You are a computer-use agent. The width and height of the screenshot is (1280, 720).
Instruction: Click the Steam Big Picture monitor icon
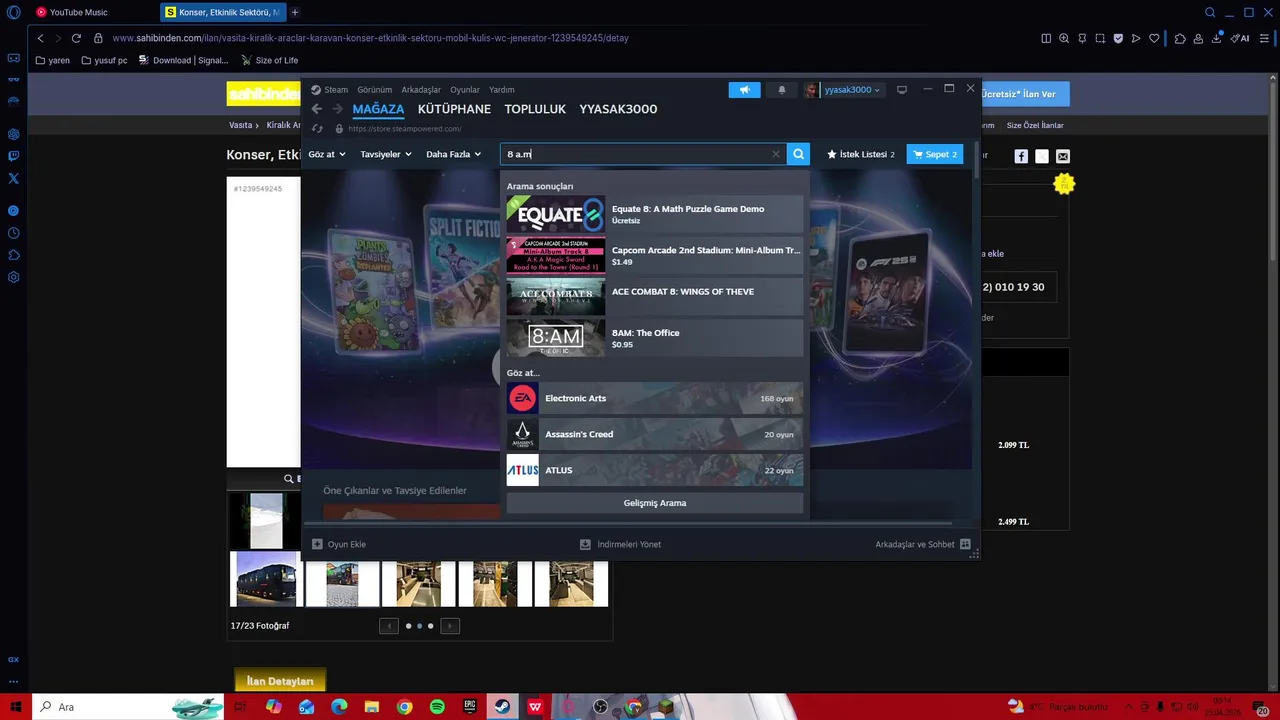pos(902,90)
